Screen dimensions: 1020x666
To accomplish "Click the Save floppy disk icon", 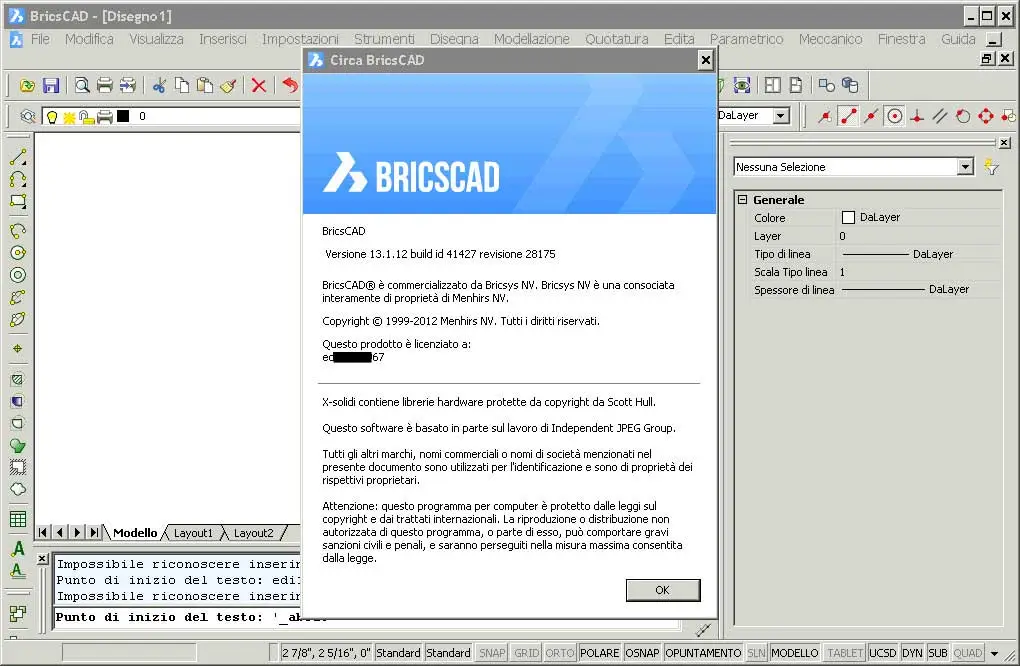I will coord(51,85).
